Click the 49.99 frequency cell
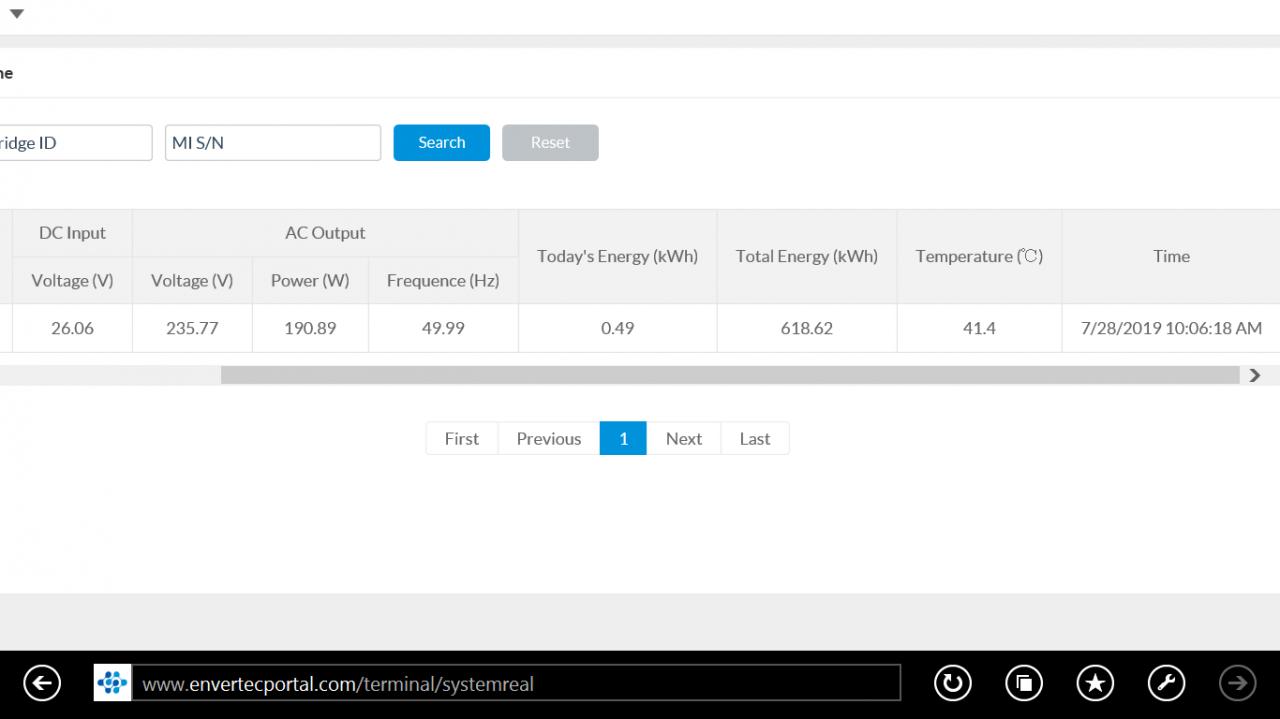The width and height of the screenshot is (1280, 719). click(x=443, y=328)
